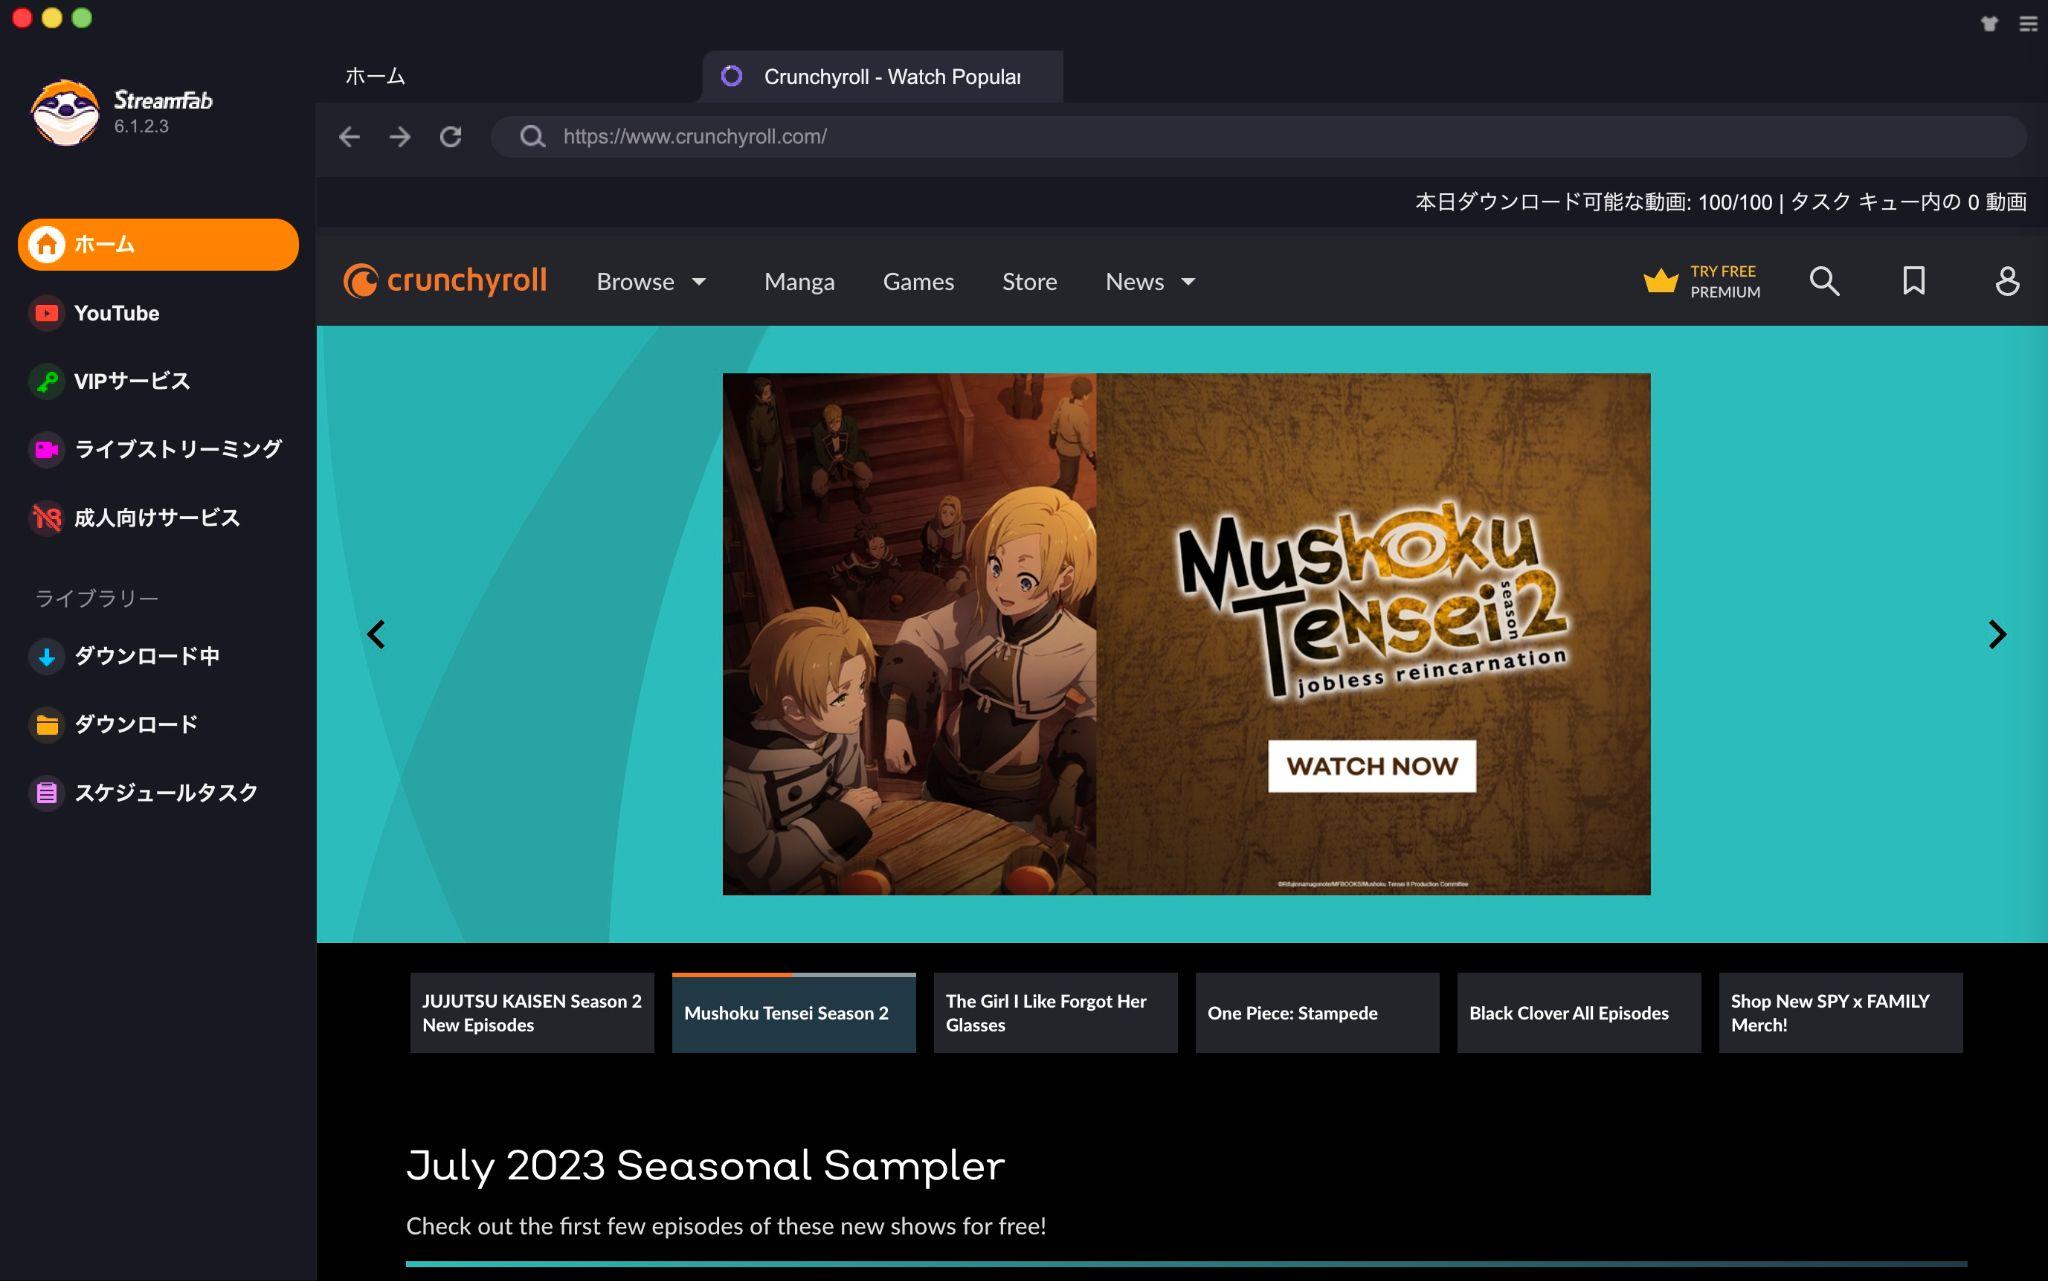2048x1281 pixels.
Task: Click the Crunchyroll URL address field
Action: tap(1258, 137)
